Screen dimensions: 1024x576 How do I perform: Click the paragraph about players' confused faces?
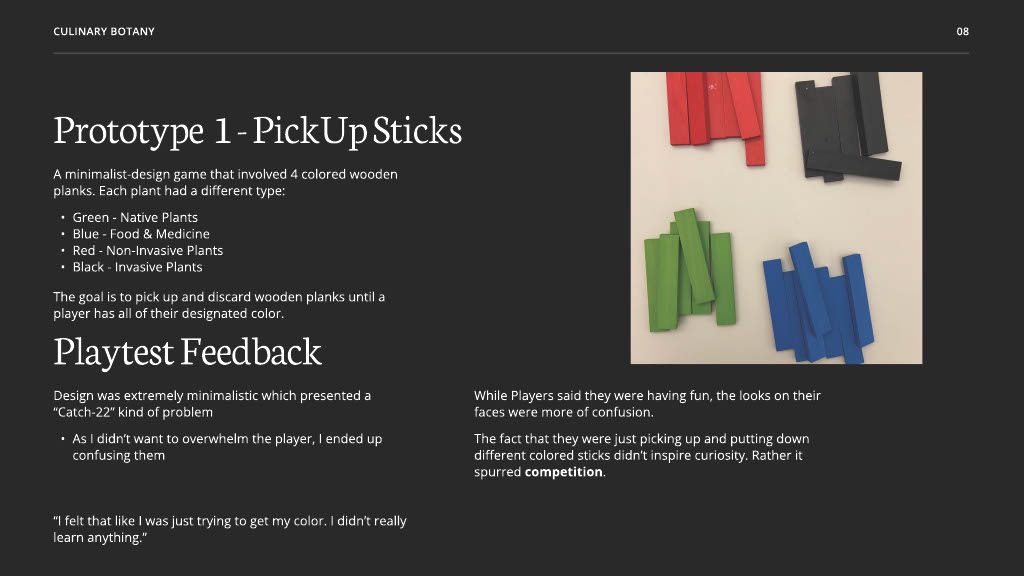tap(646, 404)
